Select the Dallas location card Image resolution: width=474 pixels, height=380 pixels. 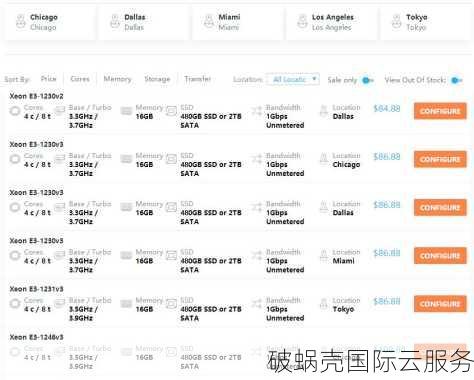(144, 22)
